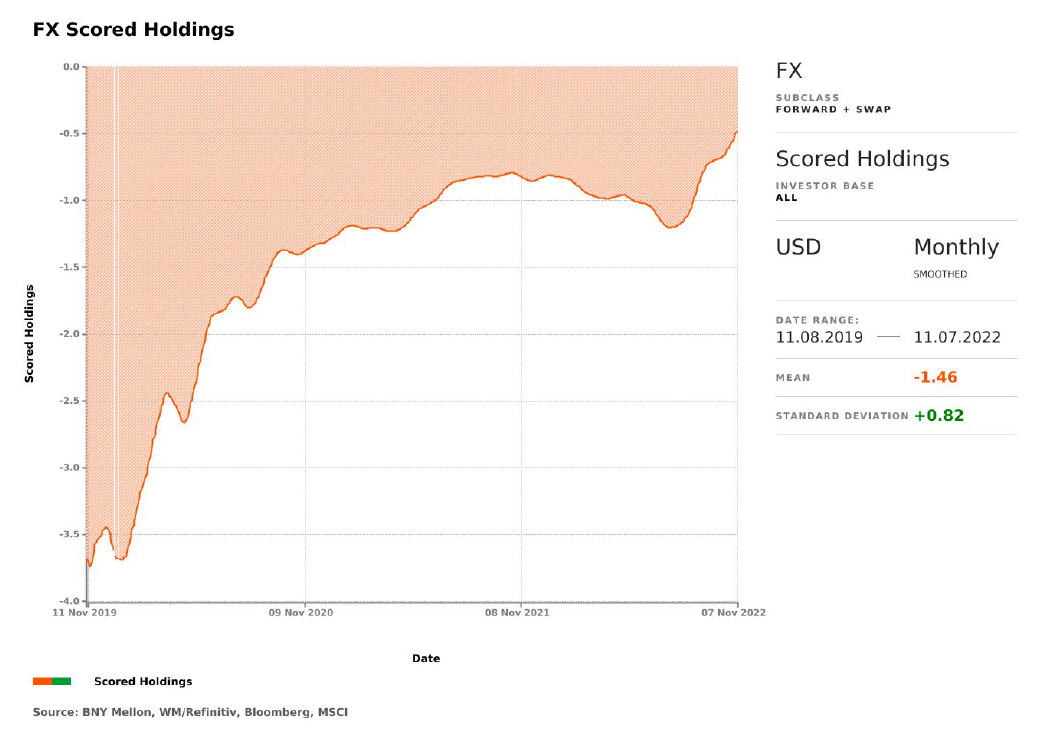1058x744 pixels.
Task: Click the orange-green Scored Holdings legend swatch
Action: pyautogui.click(x=51, y=681)
